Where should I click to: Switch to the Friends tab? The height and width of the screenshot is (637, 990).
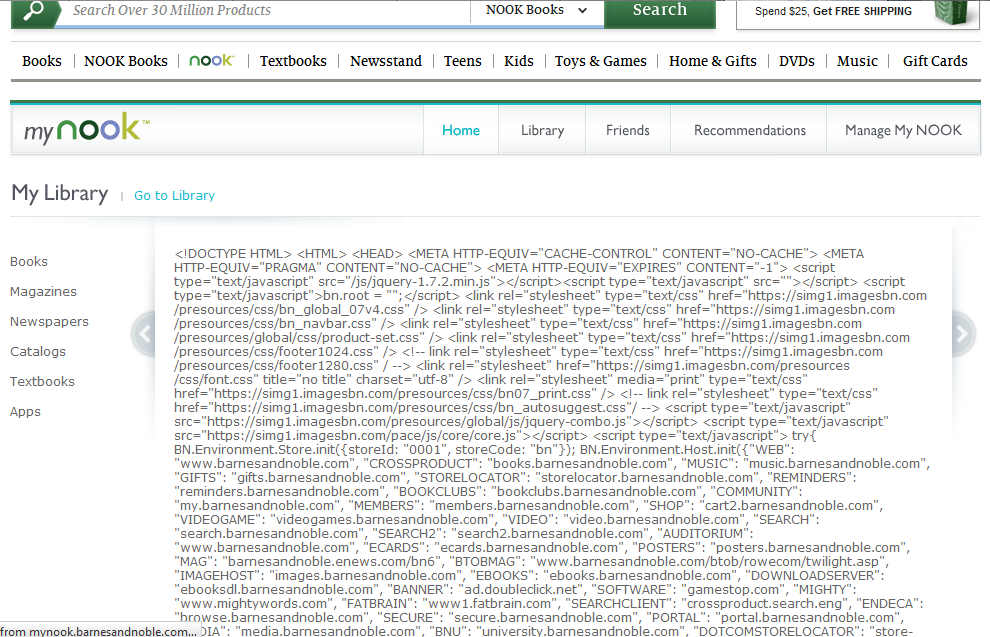pos(628,130)
